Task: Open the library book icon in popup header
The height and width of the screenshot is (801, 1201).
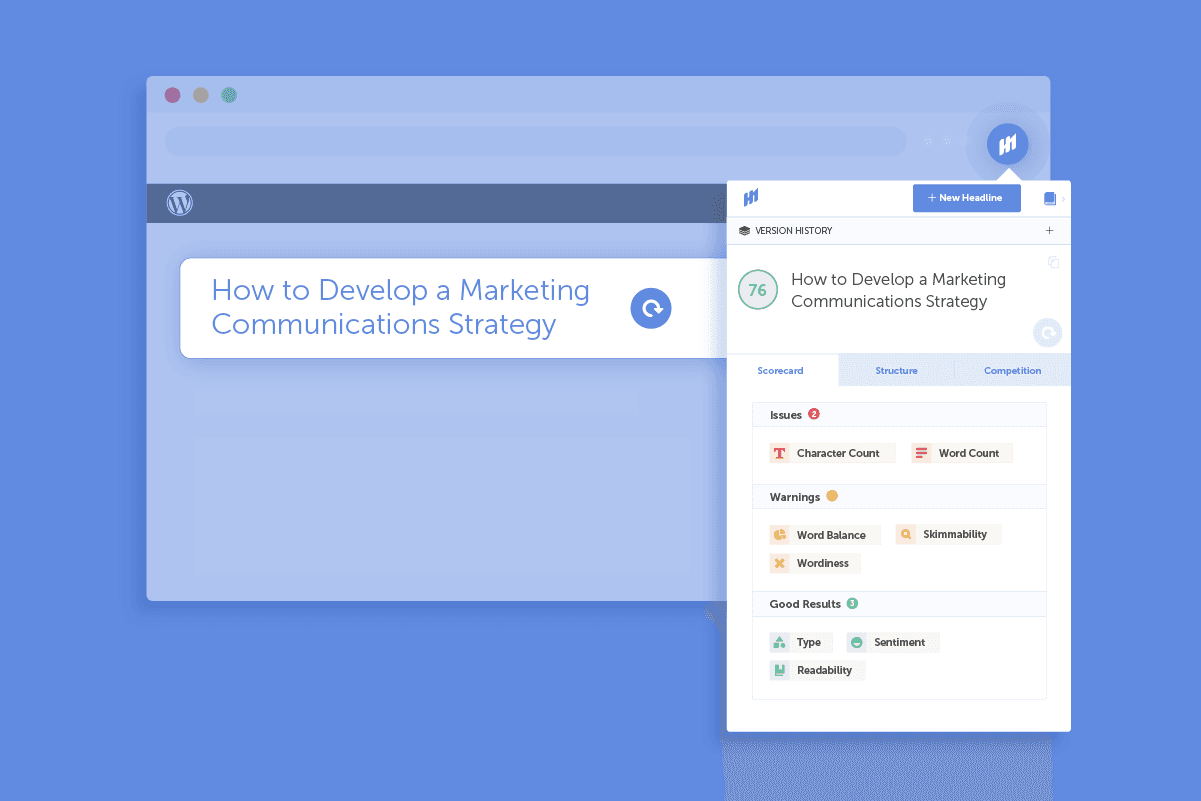Action: tap(1050, 199)
